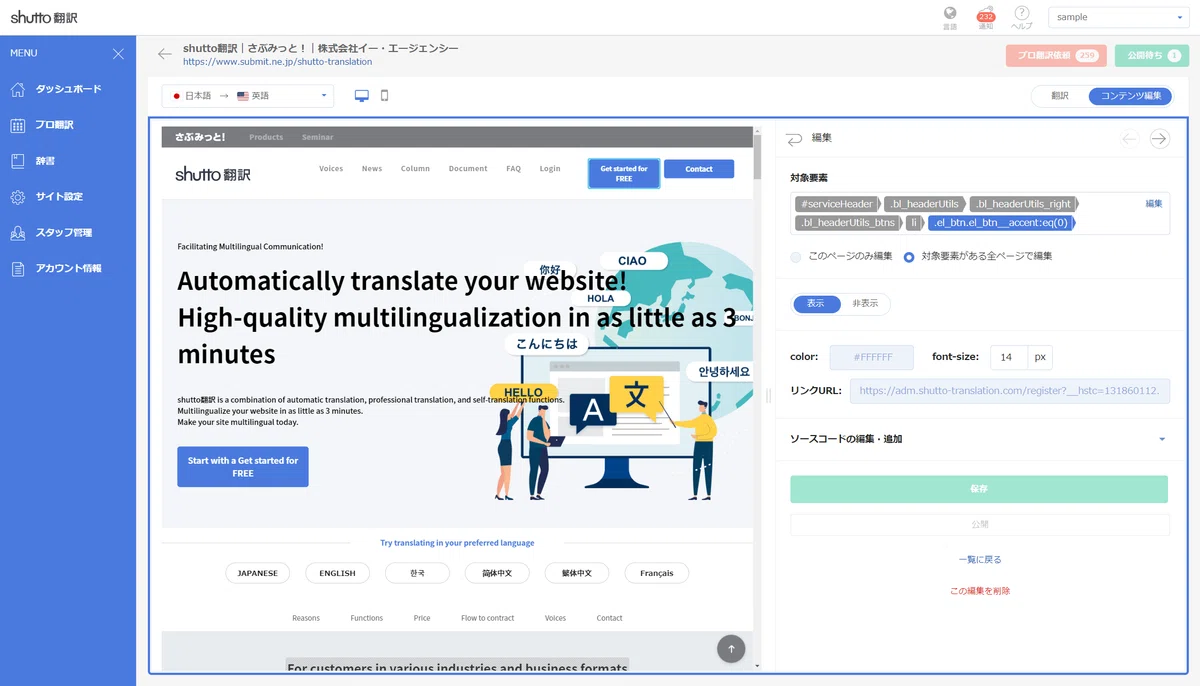Select the #serviceHeader selector tag
The width and height of the screenshot is (1200, 686).
(x=837, y=204)
